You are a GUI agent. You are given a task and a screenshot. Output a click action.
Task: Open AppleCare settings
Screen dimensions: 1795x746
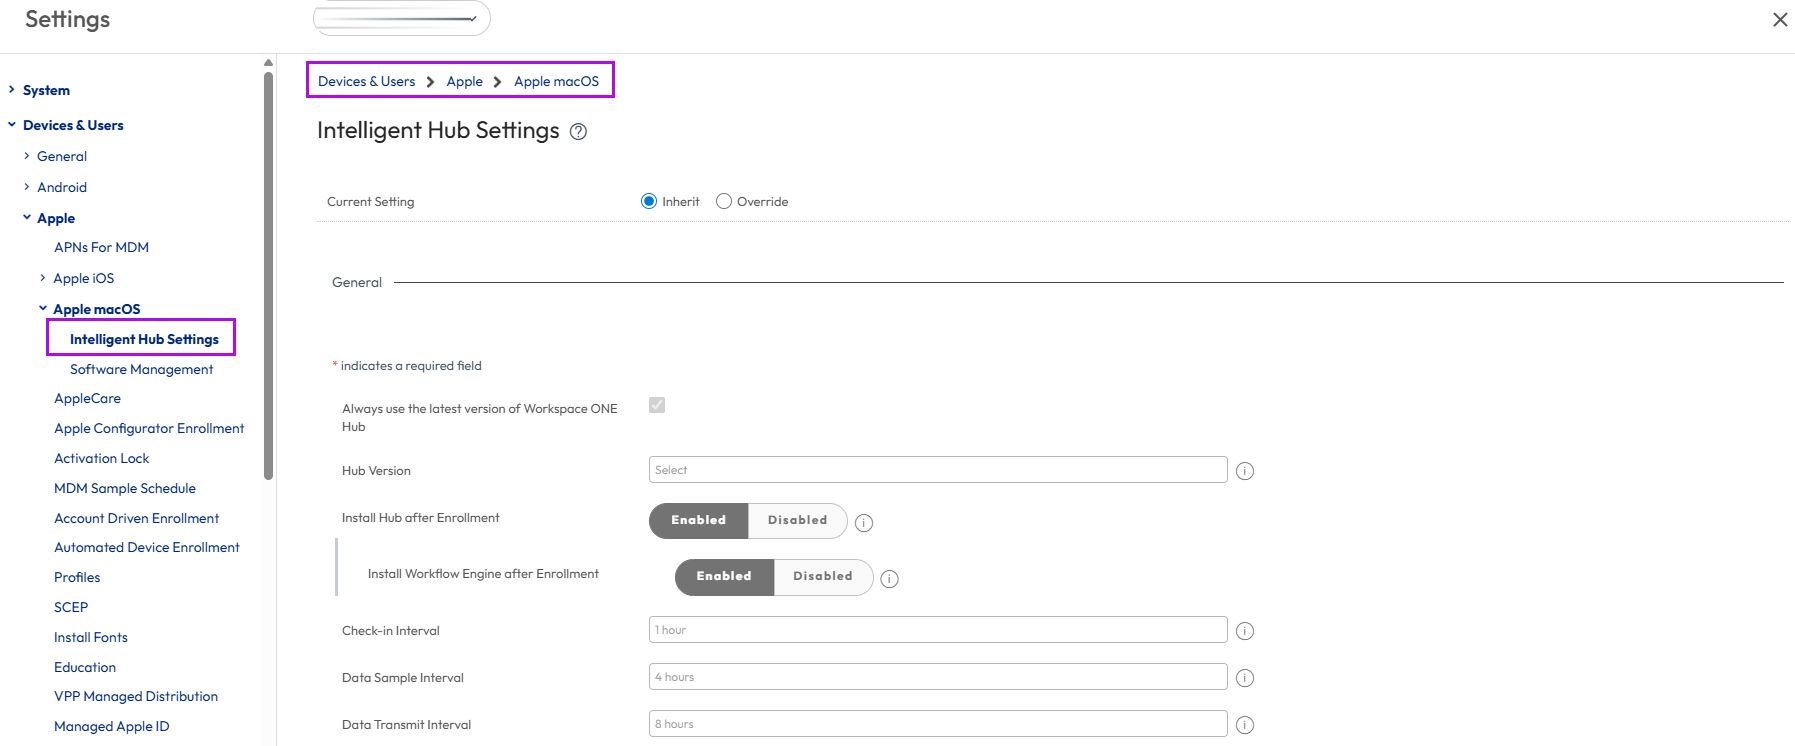[x=87, y=398]
